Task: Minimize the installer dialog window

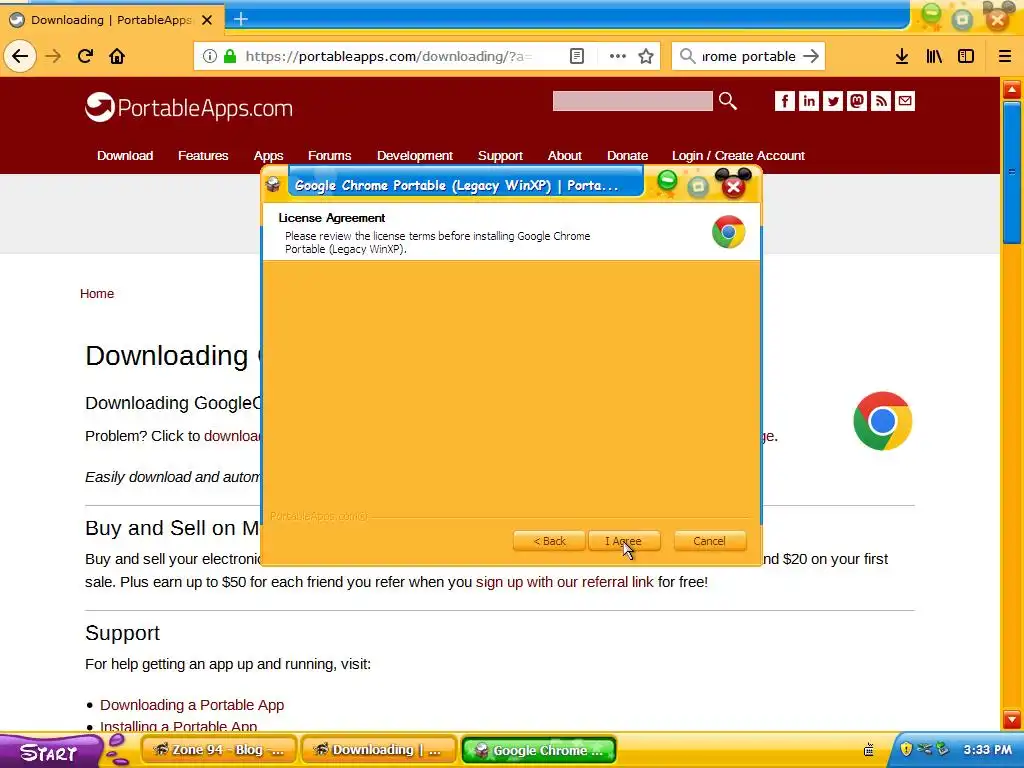Action: tap(667, 182)
